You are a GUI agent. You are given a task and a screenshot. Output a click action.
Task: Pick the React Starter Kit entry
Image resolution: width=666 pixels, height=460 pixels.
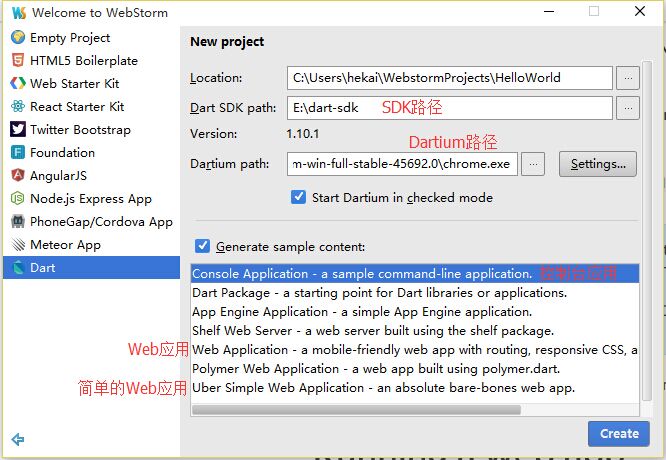tap(91, 106)
